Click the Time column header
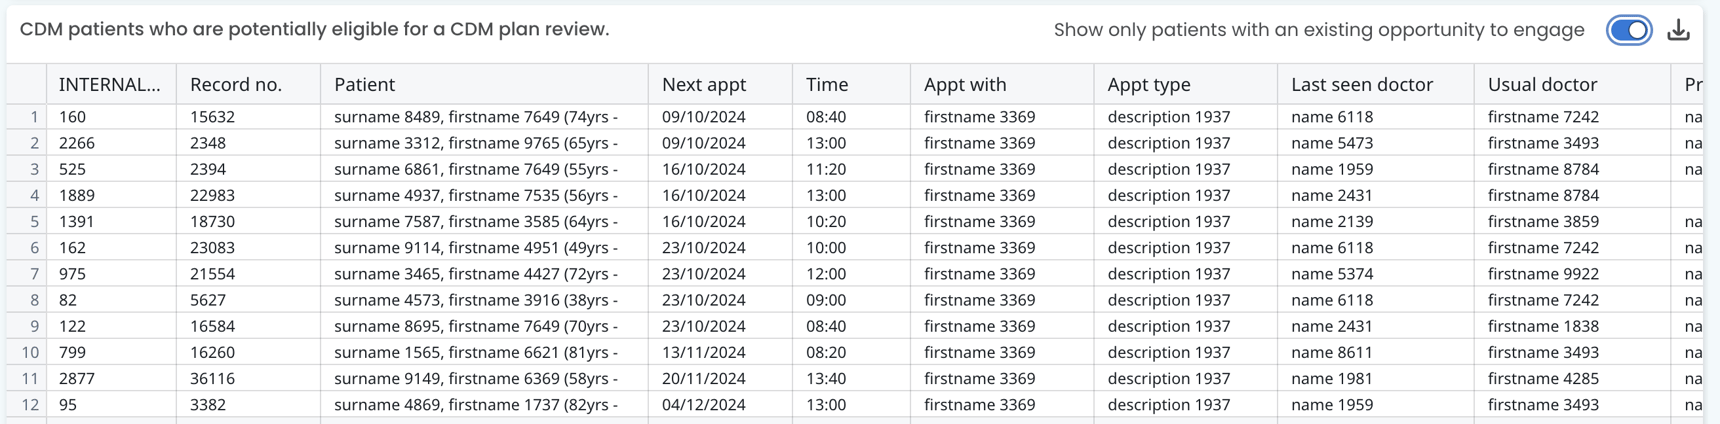Viewport: 1720px width, 424px height. click(827, 85)
